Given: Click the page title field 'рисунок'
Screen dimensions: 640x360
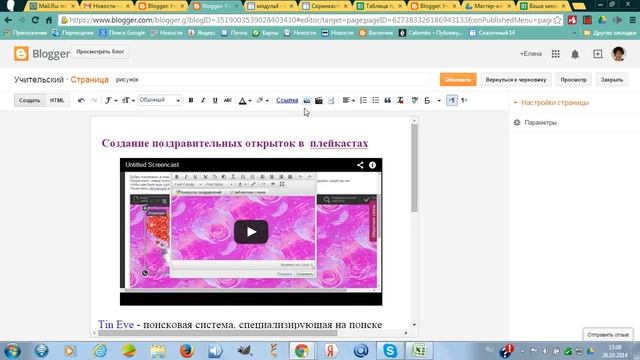Looking at the screenshot, I should point(271,80).
